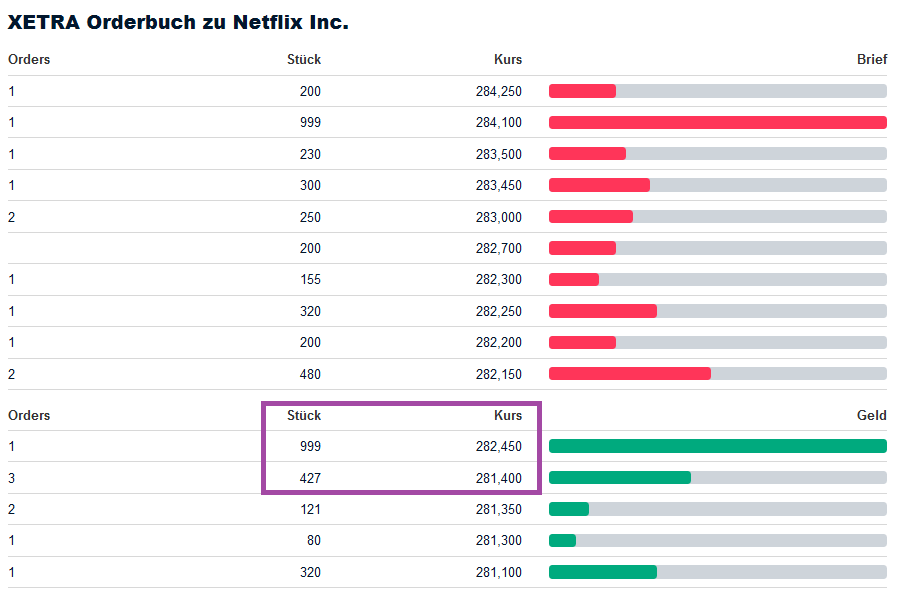Click the red volume bar for 283,450
The image size is (900, 589).
(599, 185)
